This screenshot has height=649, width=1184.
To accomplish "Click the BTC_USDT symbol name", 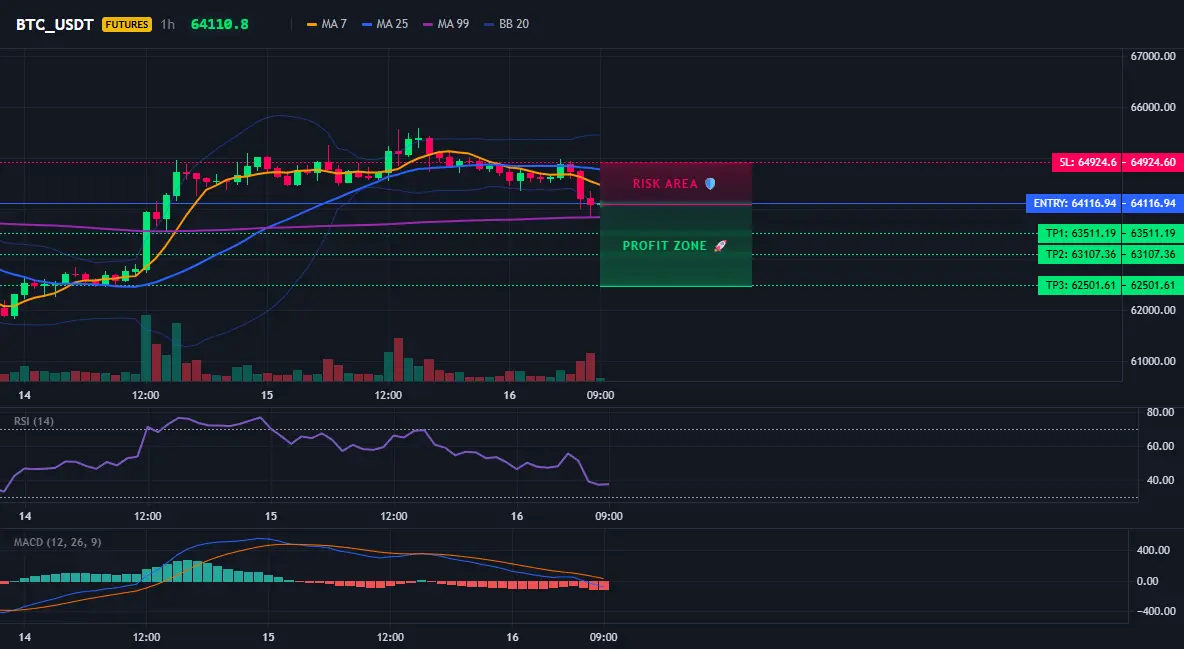I will pyautogui.click(x=54, y=24).
